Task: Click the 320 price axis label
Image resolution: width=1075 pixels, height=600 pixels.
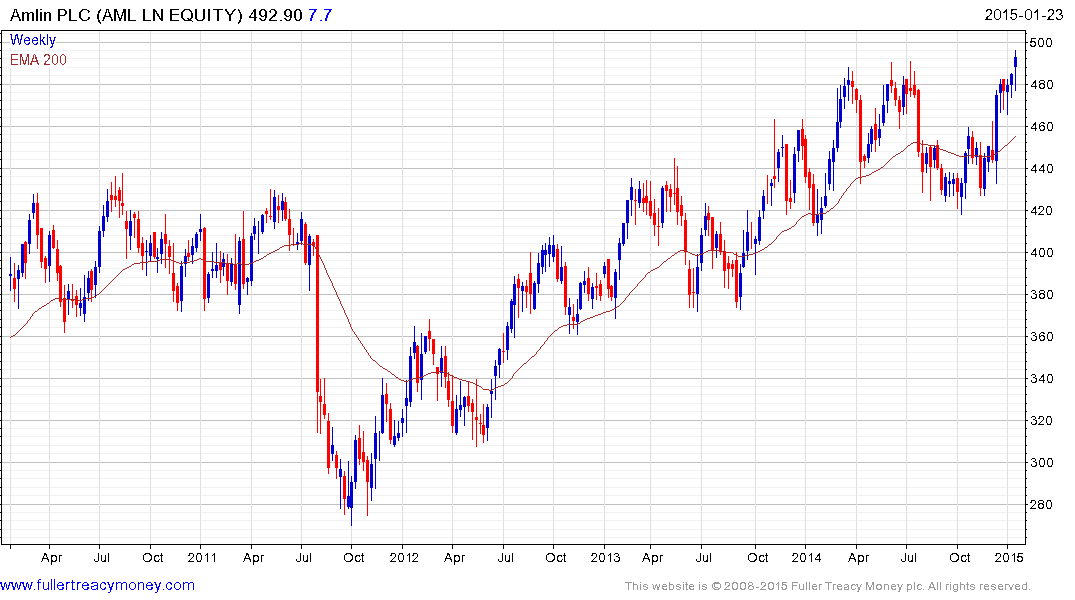Action: (x=1041, y=420)
